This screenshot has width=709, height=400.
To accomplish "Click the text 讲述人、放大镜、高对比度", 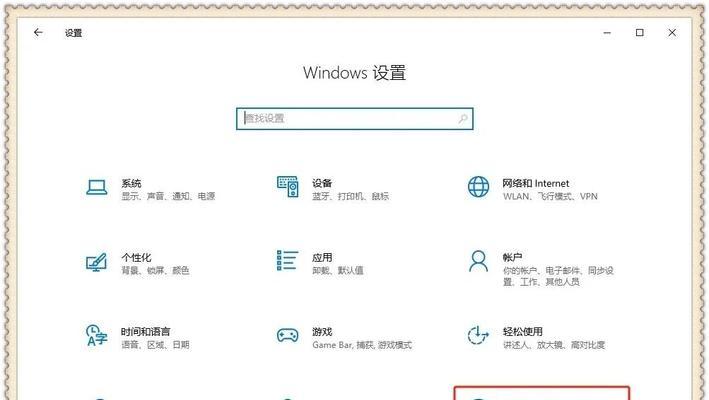I will pyautogui.click(x=554, y=344).
